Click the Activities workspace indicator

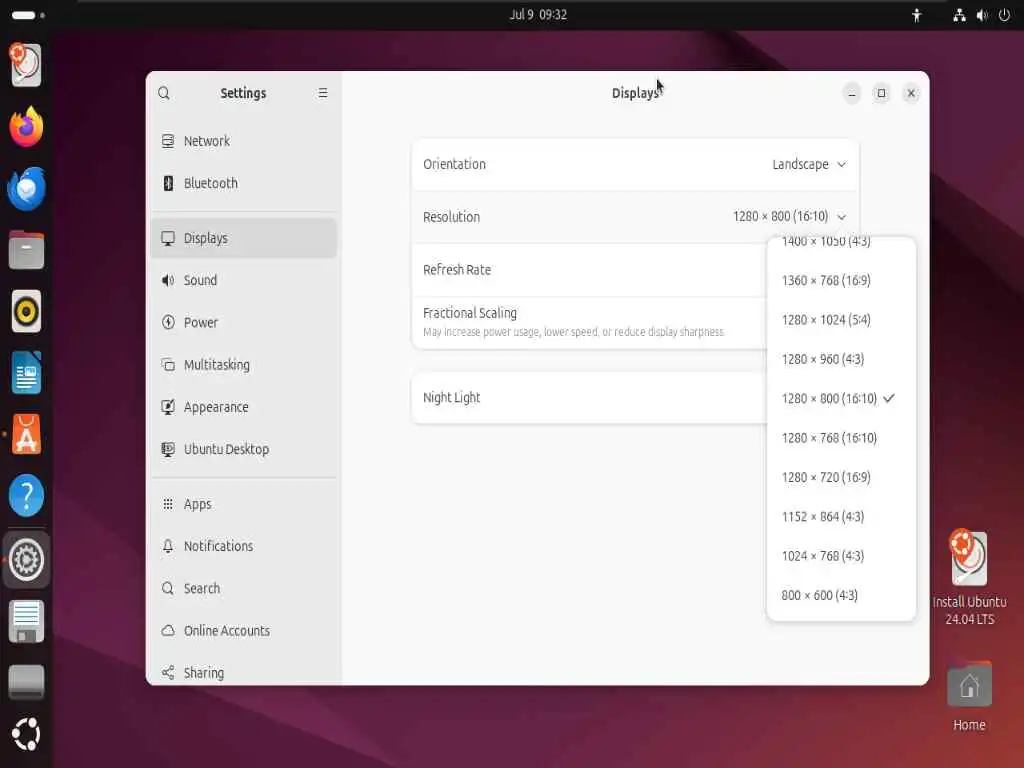click(28, 15)
